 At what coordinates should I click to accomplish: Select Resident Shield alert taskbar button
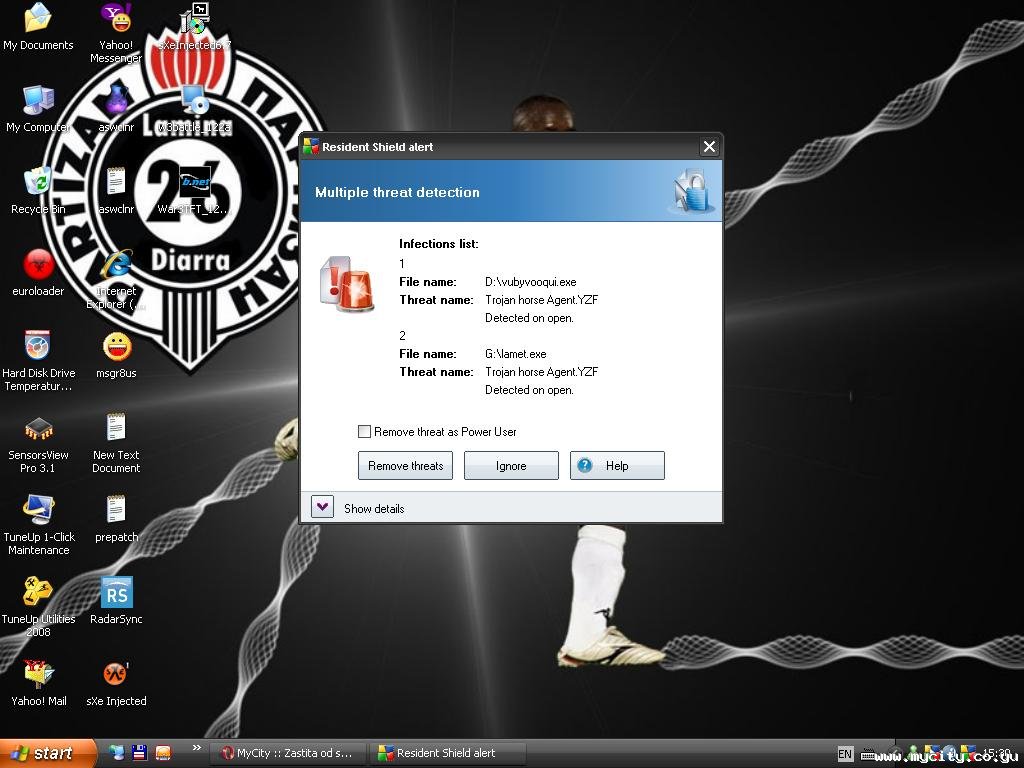point(448,753)
